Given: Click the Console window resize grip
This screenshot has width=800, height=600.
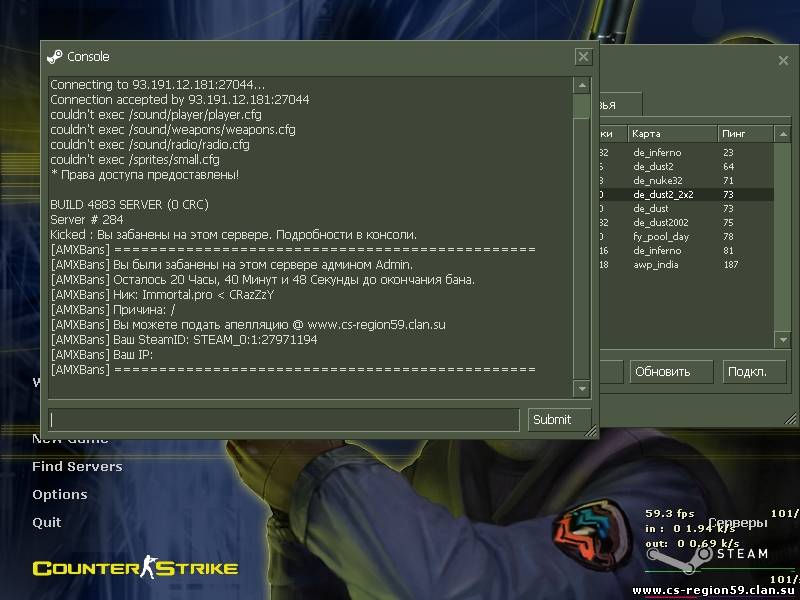Looking at the screenshot, I should tap(590, 432).
